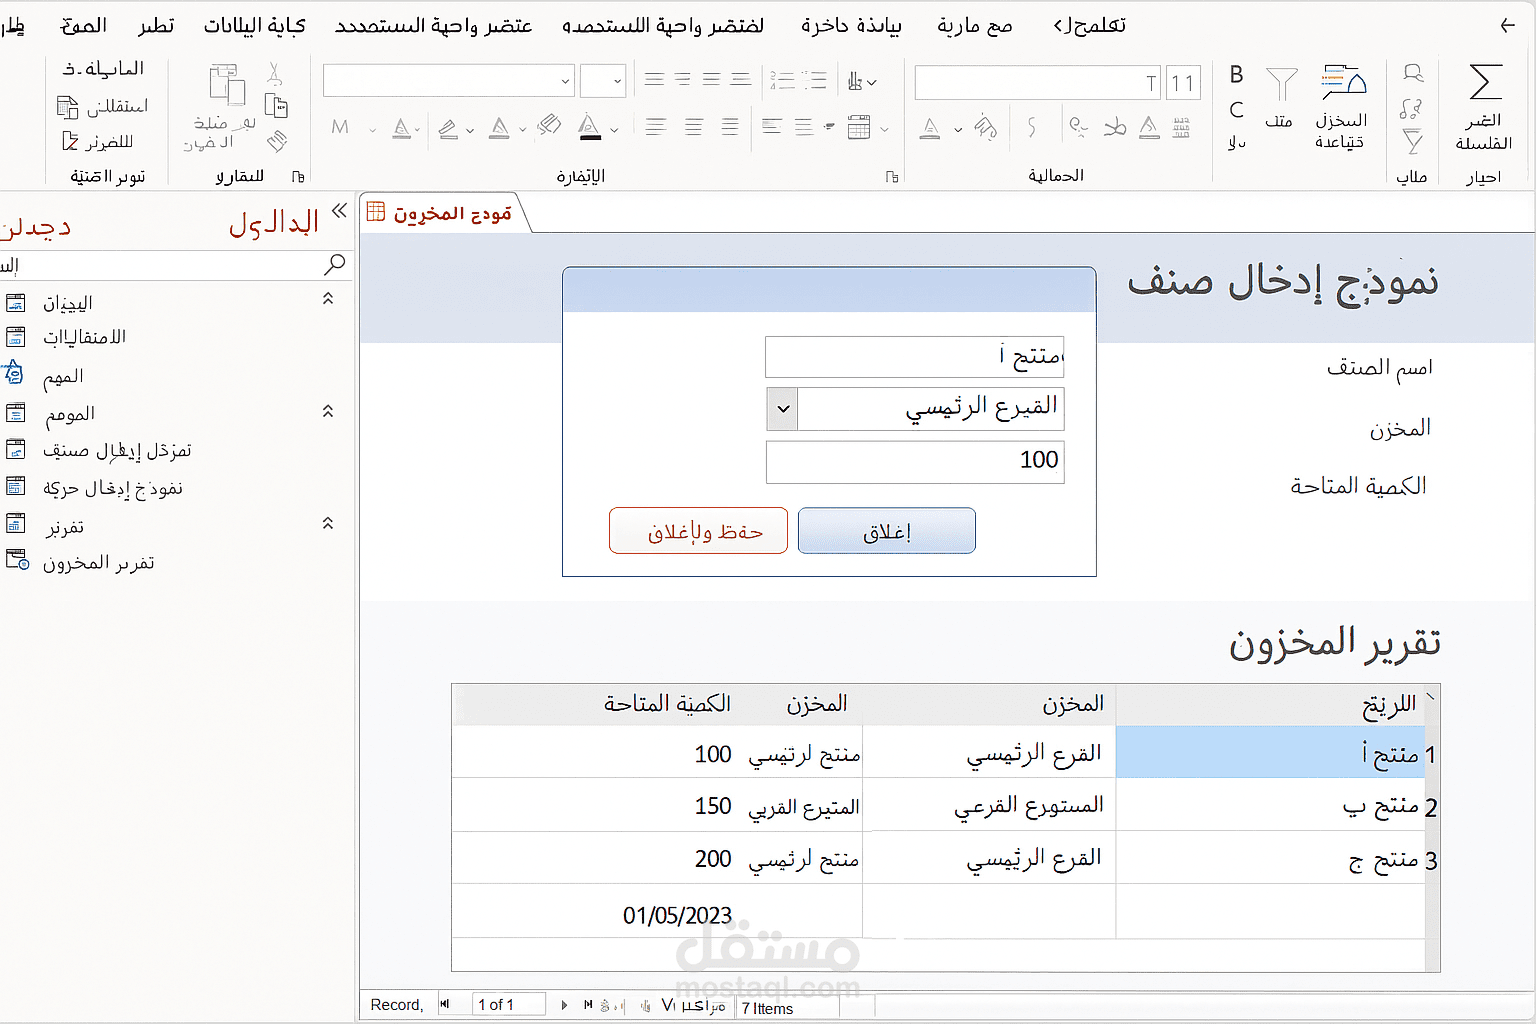Select the table icon next to البيانات
Screen dimensions: 1536x1024
coord(16,303)
